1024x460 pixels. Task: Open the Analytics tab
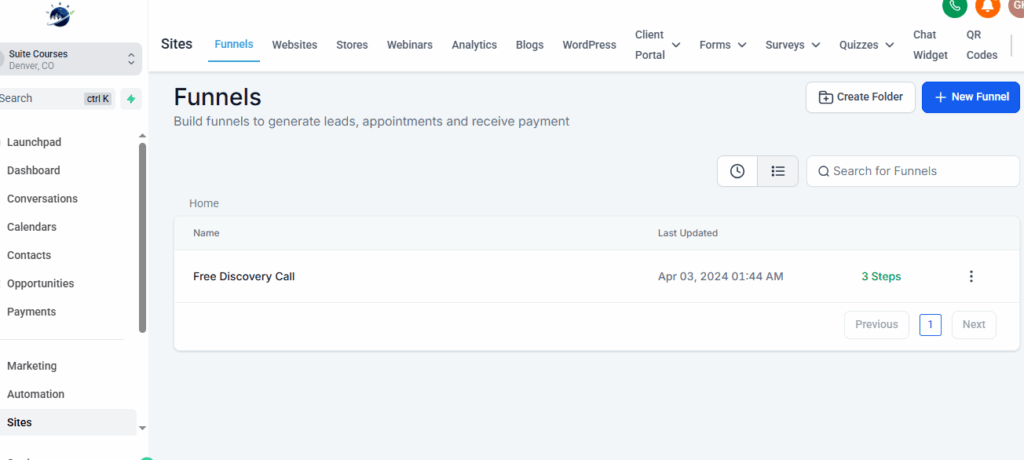(474, 45)
